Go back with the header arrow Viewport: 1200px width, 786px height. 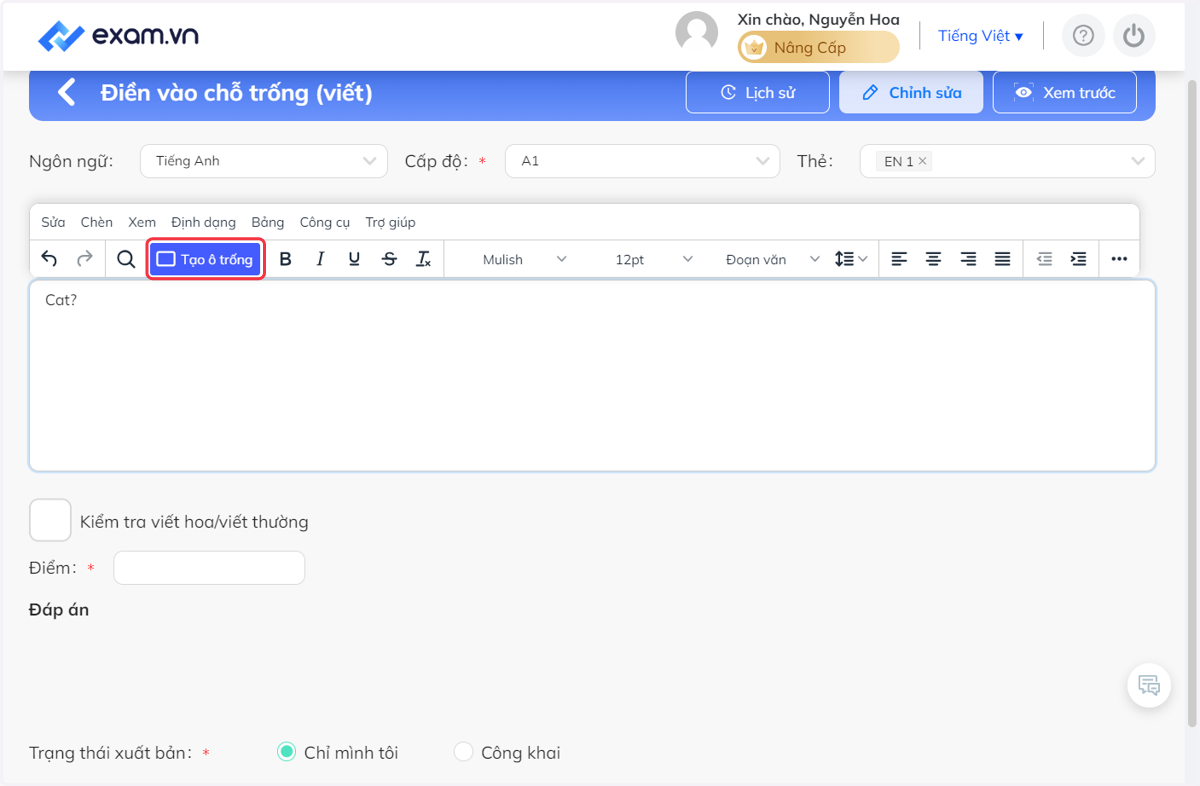66,93
